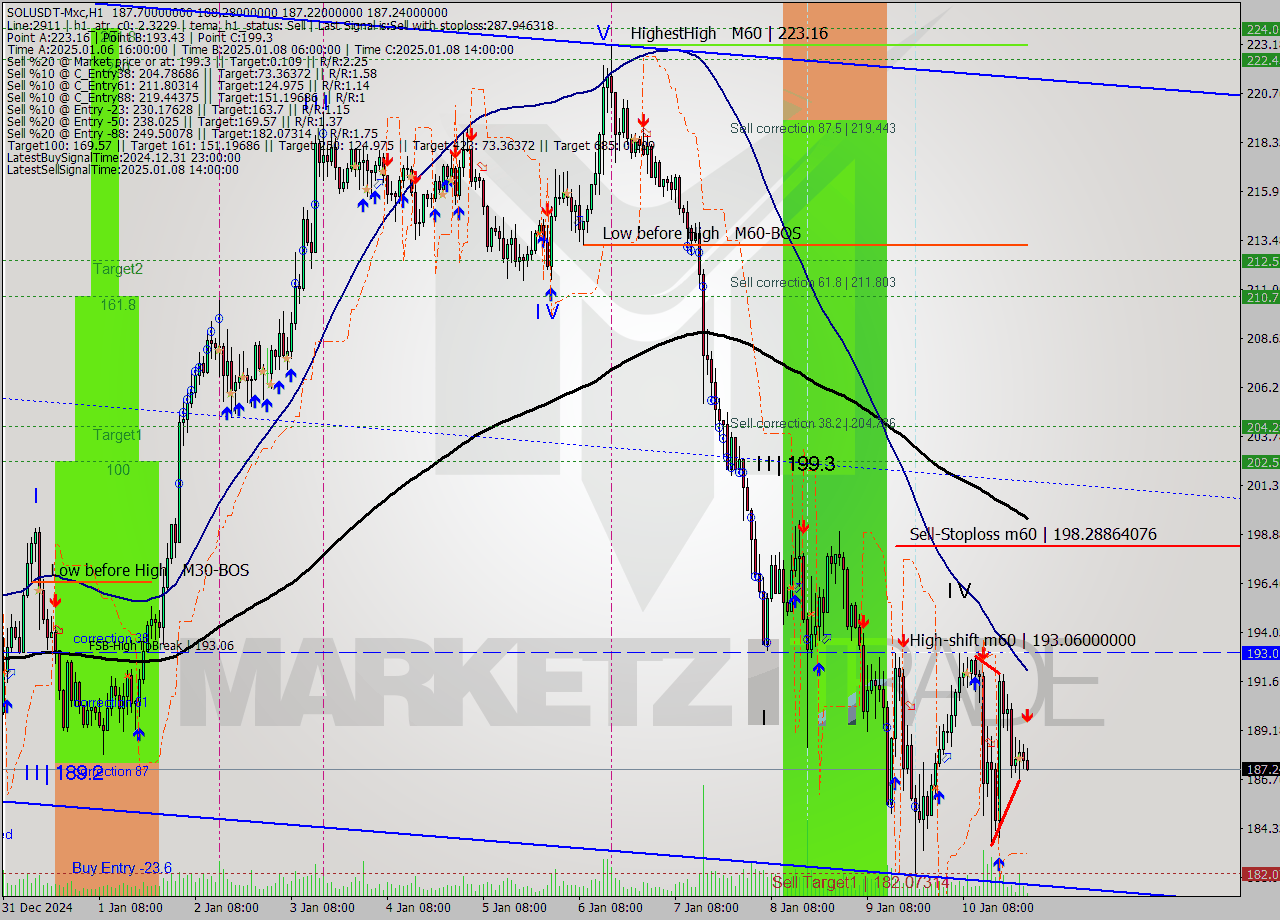Click the 215.9 price scale value
This screenshot has height=920, width=1280.
[x=1262, y=191]
